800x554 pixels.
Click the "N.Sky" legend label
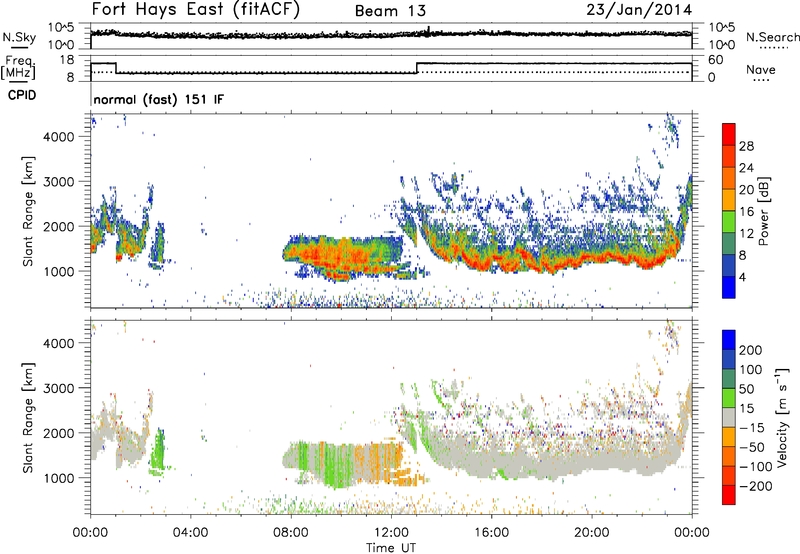(x=19, y=37)
